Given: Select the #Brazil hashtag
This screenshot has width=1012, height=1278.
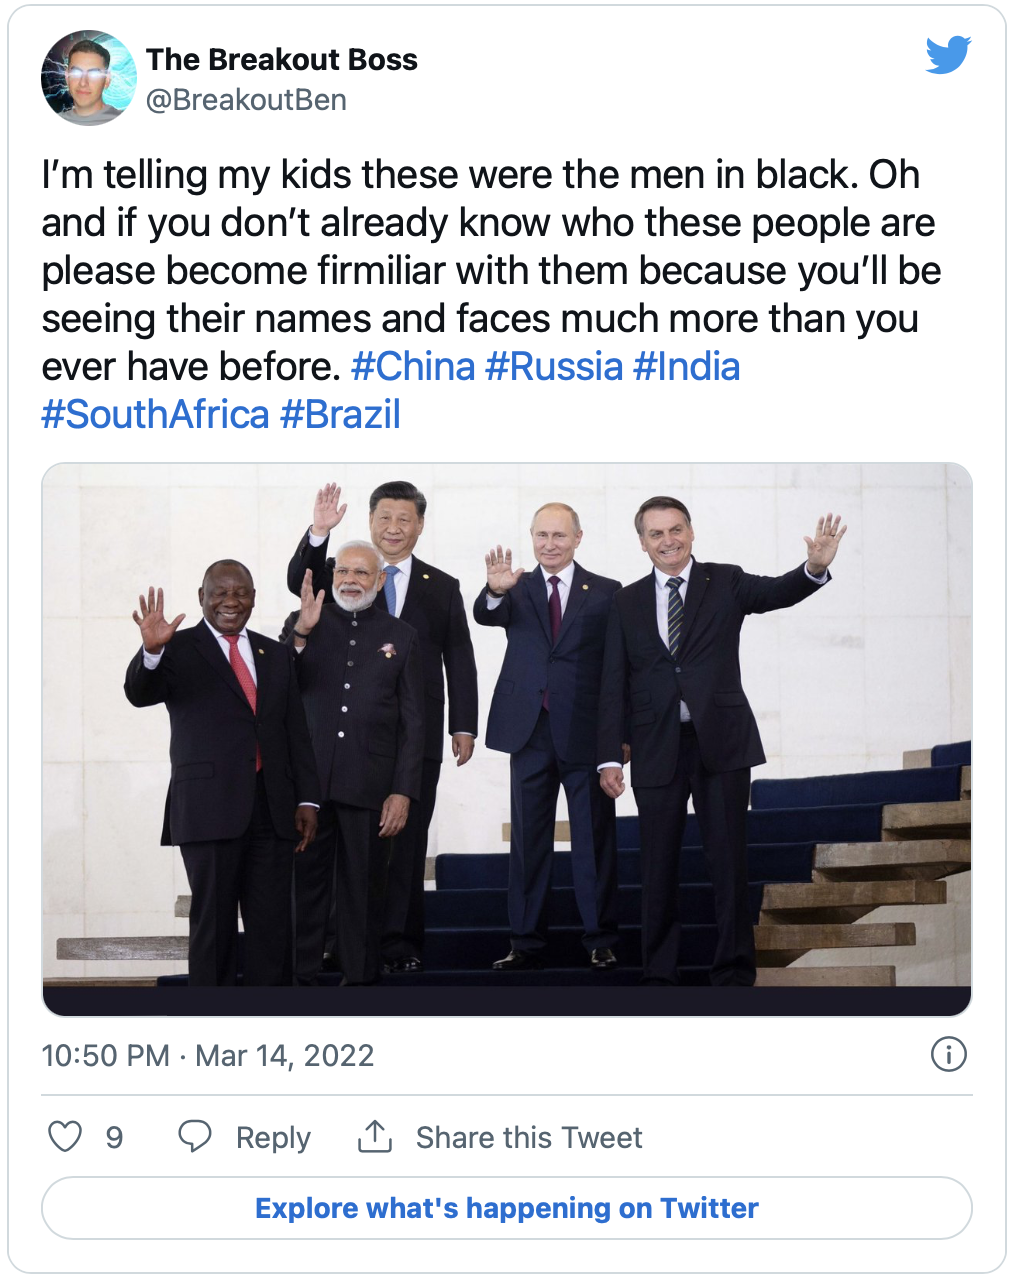Looking at the screenshot, I should click(x=341, y=415).
